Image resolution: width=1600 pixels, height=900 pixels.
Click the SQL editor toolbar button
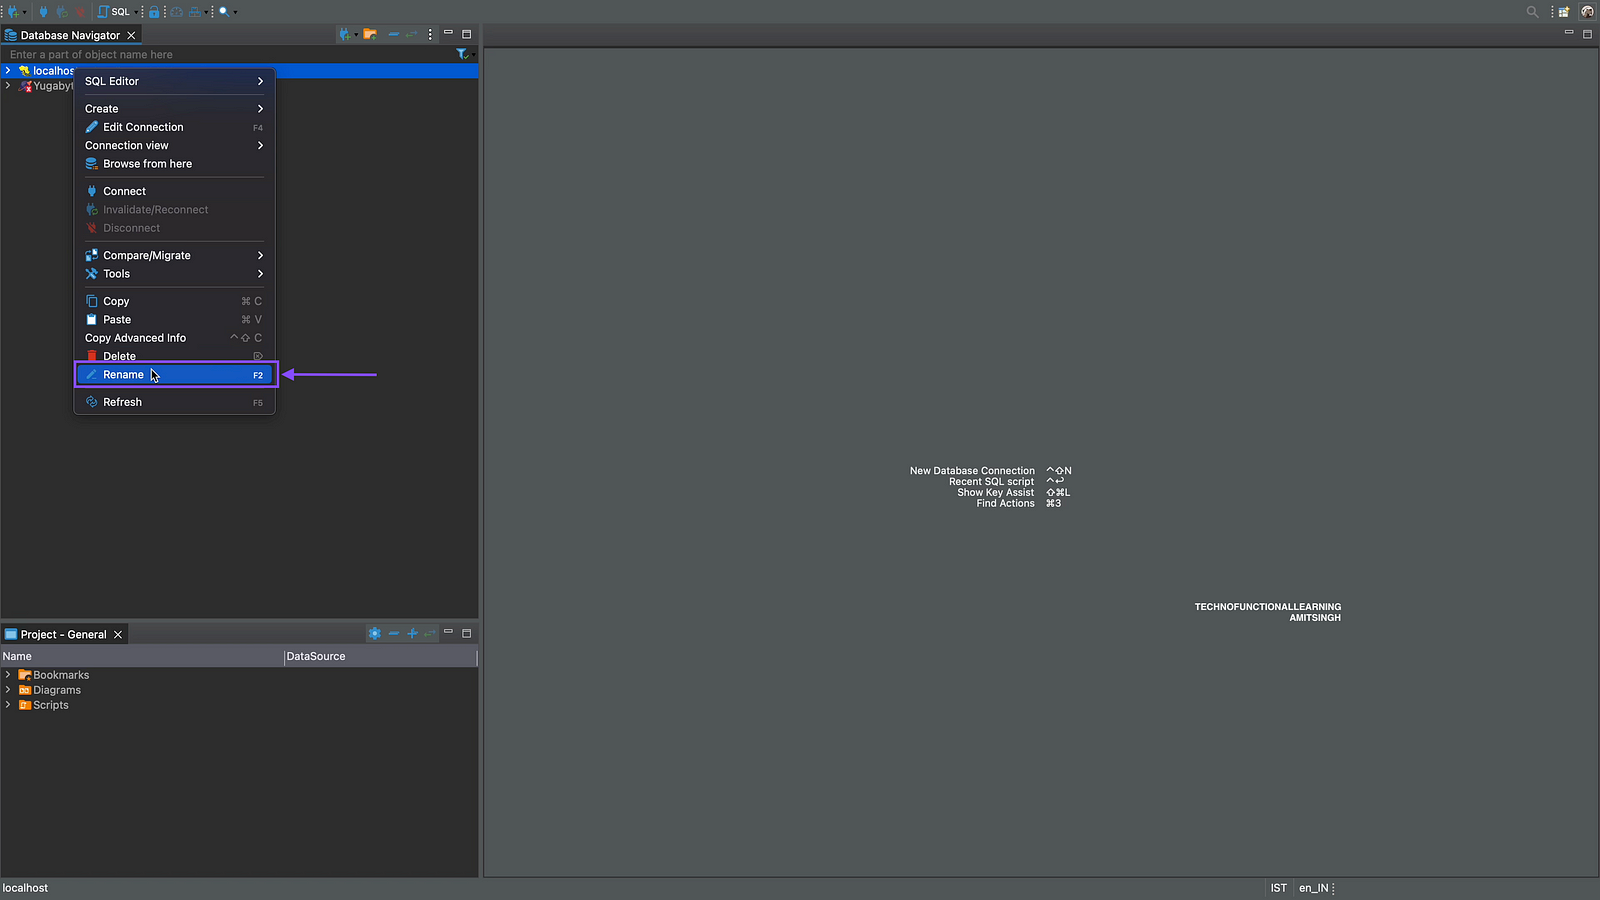click(115, 12)
